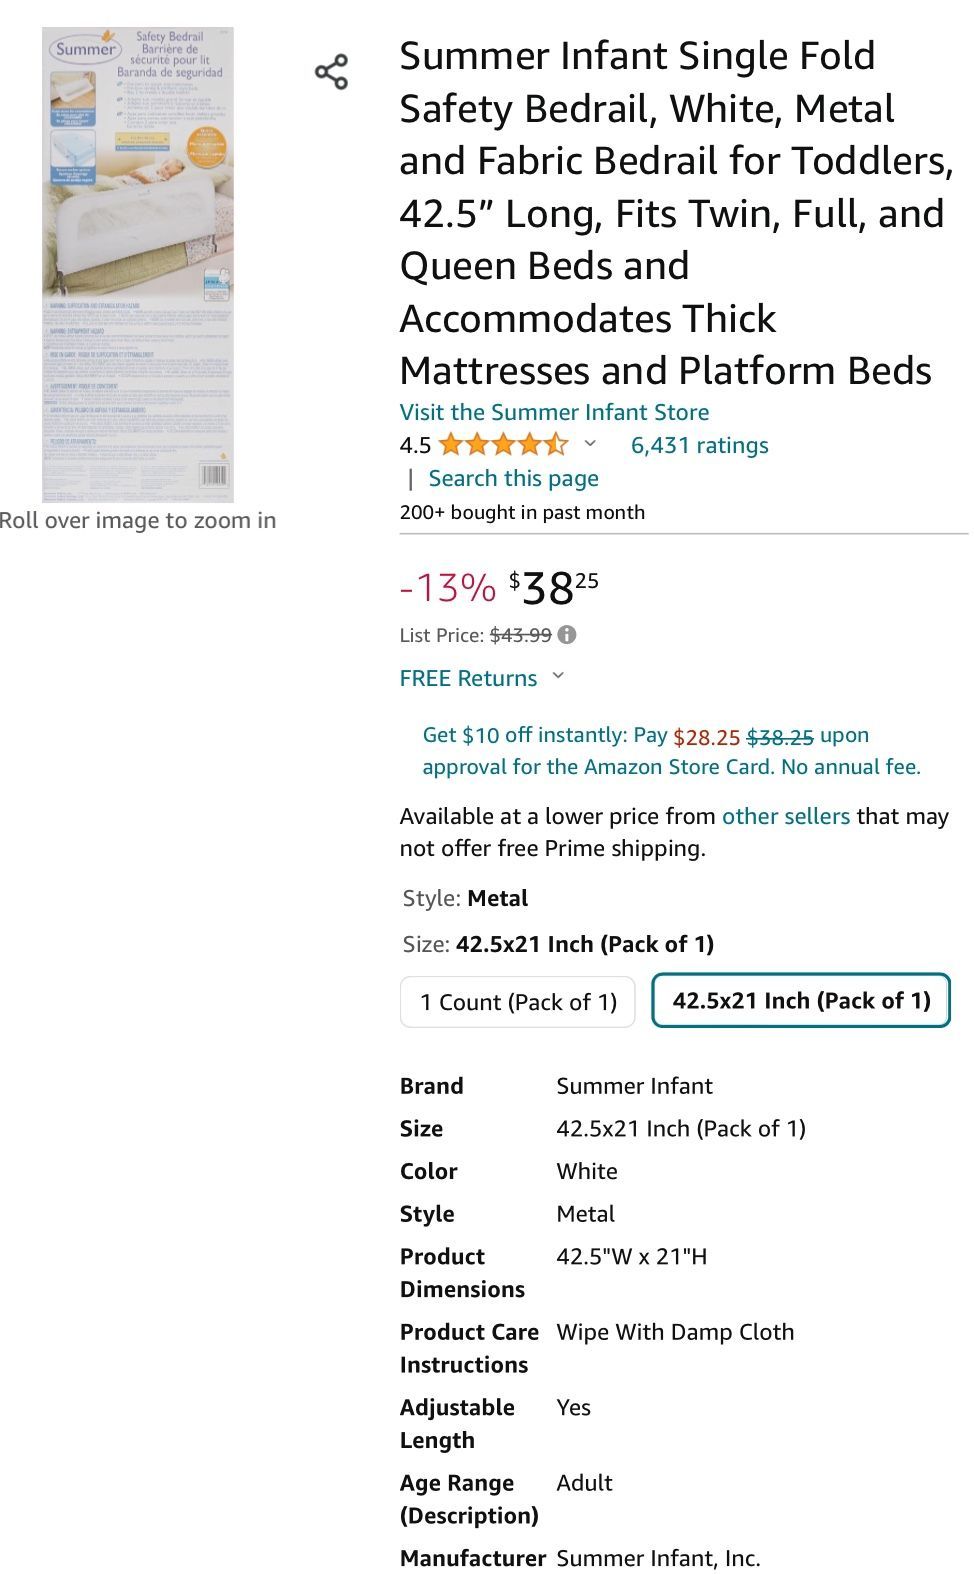This screenshot has height=1574, width=974.
Task: Click the share icon beside the product image
Action: 331,73
